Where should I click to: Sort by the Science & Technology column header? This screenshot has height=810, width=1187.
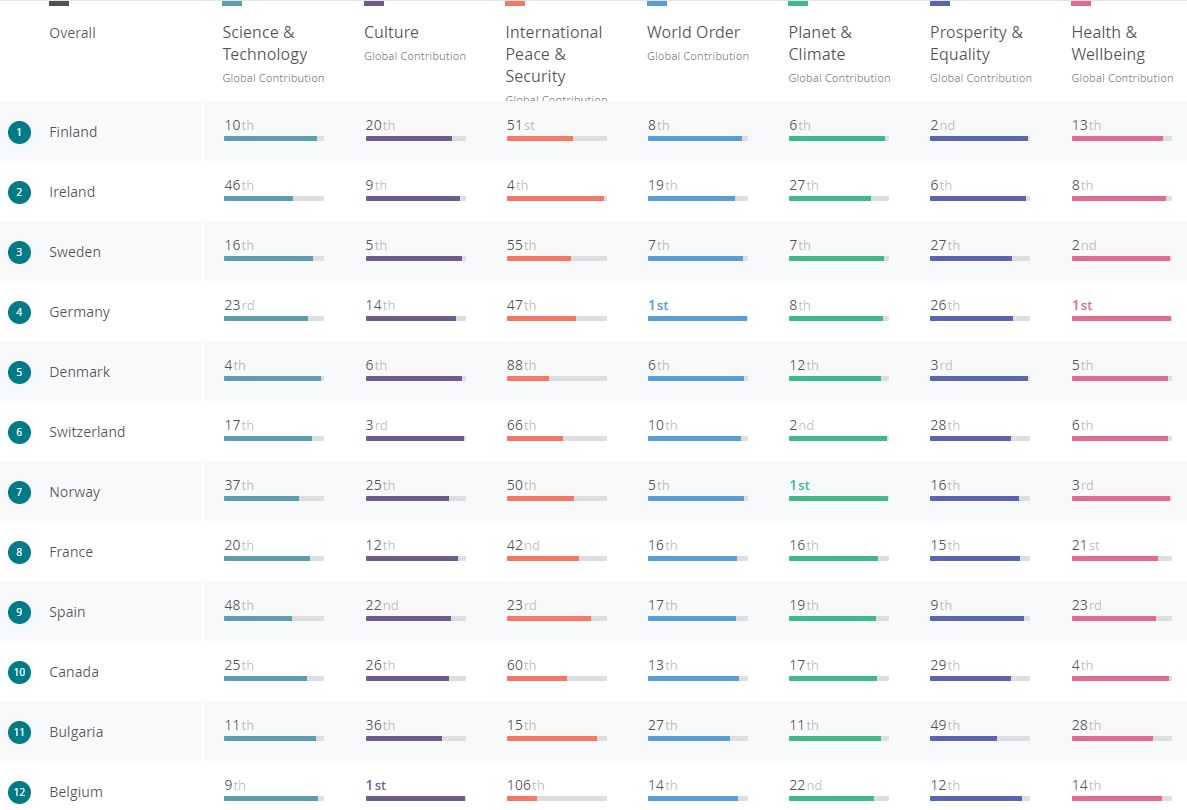tap(264, 44)
